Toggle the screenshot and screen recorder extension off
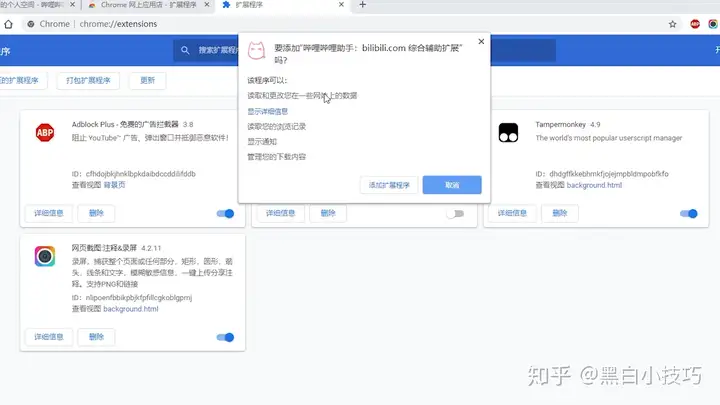The image size is (720, 405). tap(225, 338)
